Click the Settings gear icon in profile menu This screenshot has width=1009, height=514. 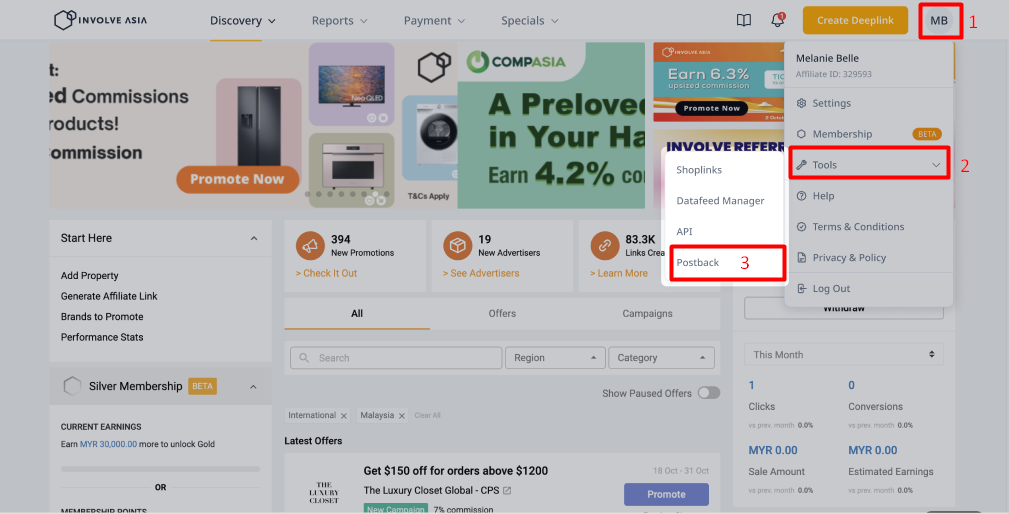click(801, 103)
